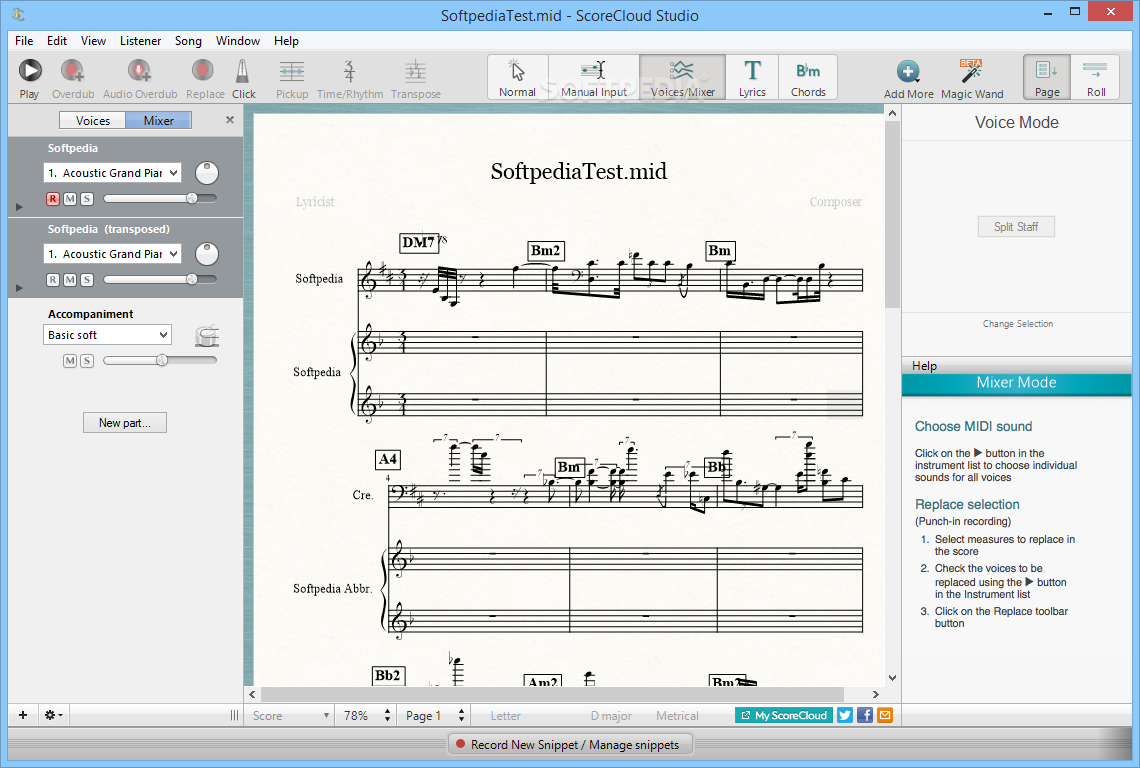This screenshot has height=768, width=1140.
Task: Solo (S) the Accompaniment
Action: (x=87, y=361)
